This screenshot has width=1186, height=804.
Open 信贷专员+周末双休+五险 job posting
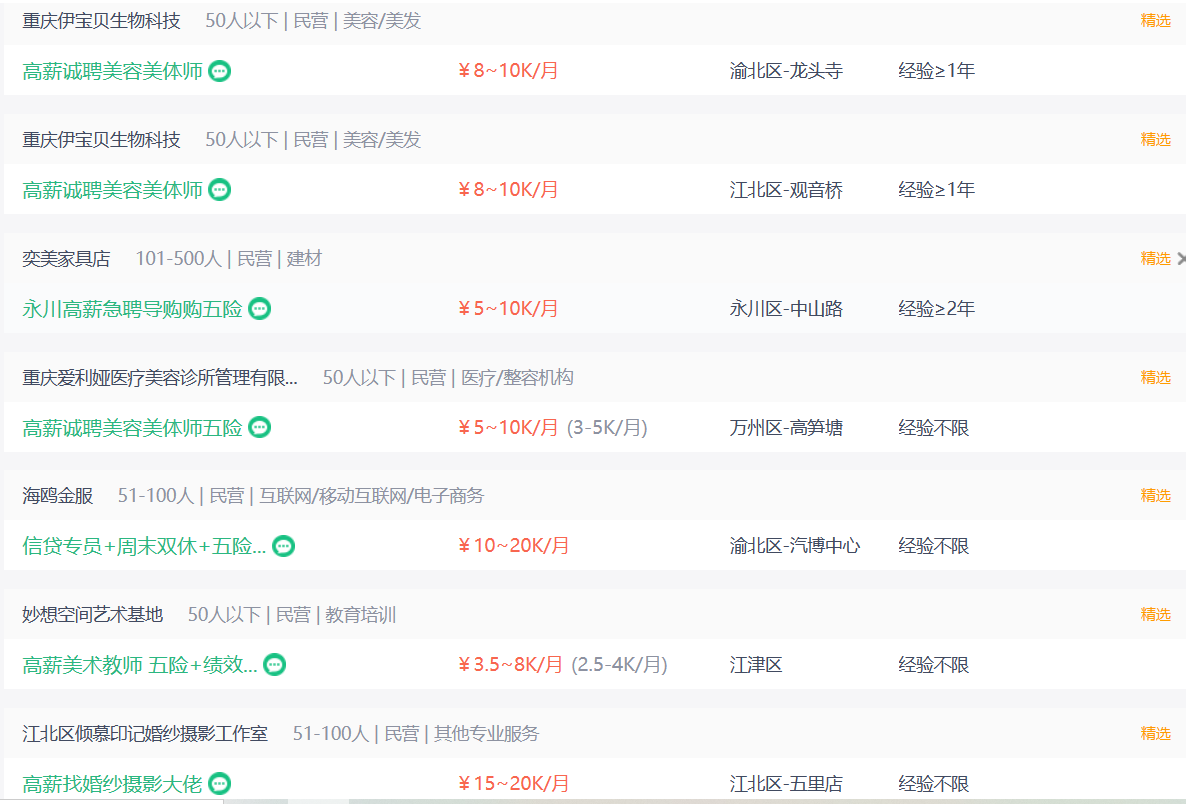click(x=144, y=546)
